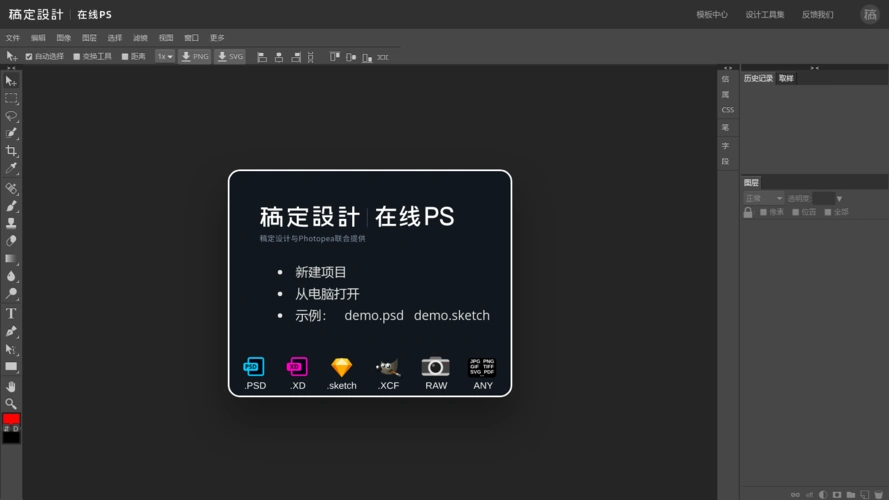Collapse the right panel double arrows
The width and height of the screenshot is (889, 500).
tap(814, 68)
